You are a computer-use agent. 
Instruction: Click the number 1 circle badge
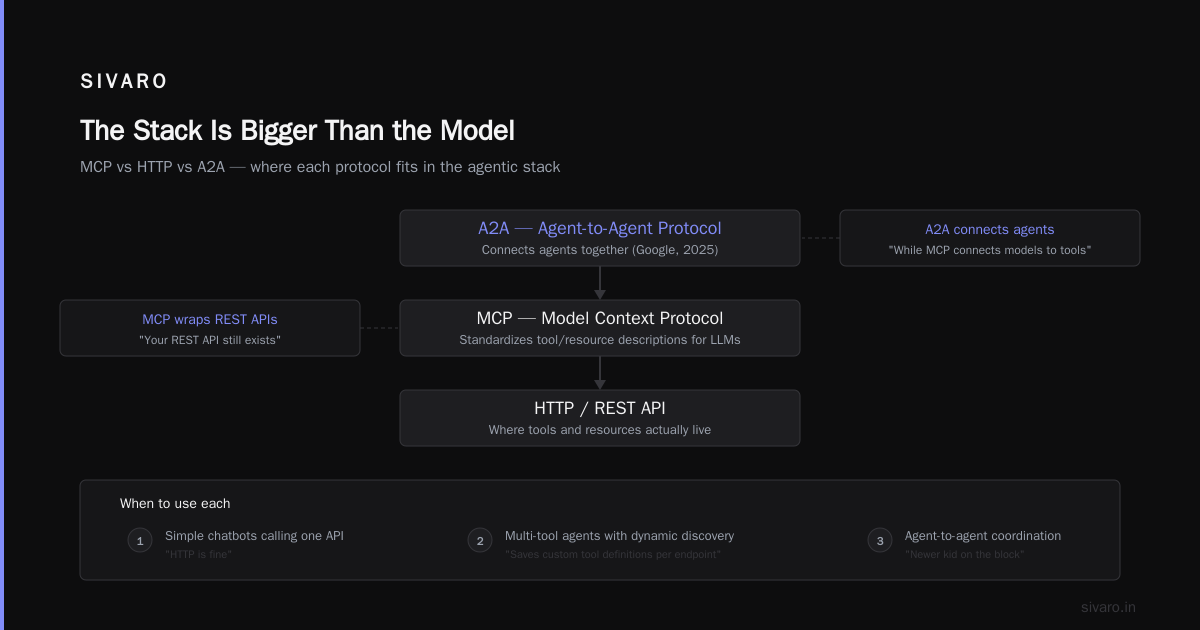pos(140,541)
